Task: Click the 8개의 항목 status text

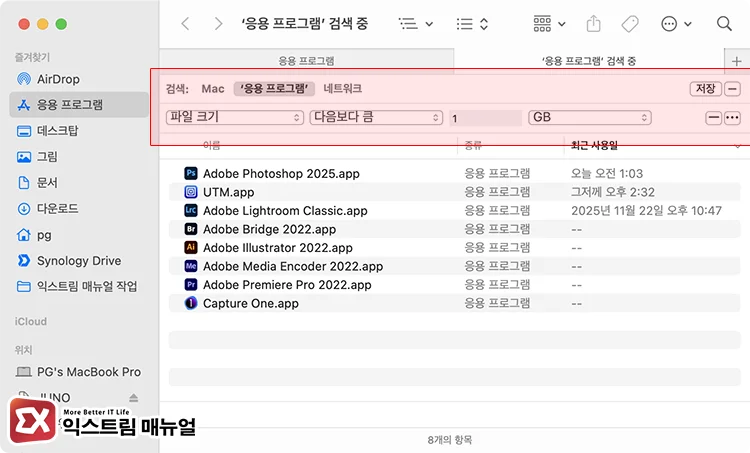Action: 450,440
